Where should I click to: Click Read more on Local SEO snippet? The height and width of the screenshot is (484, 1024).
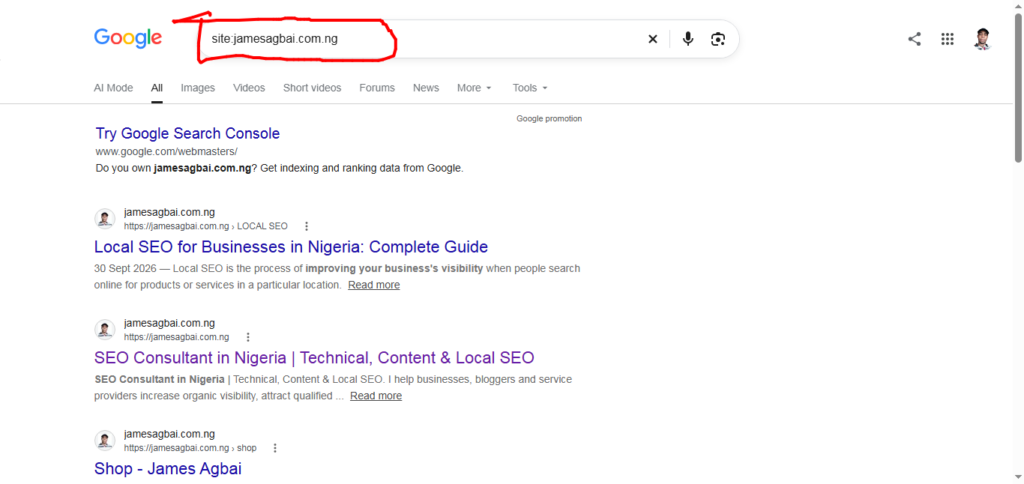pos(374,285)
